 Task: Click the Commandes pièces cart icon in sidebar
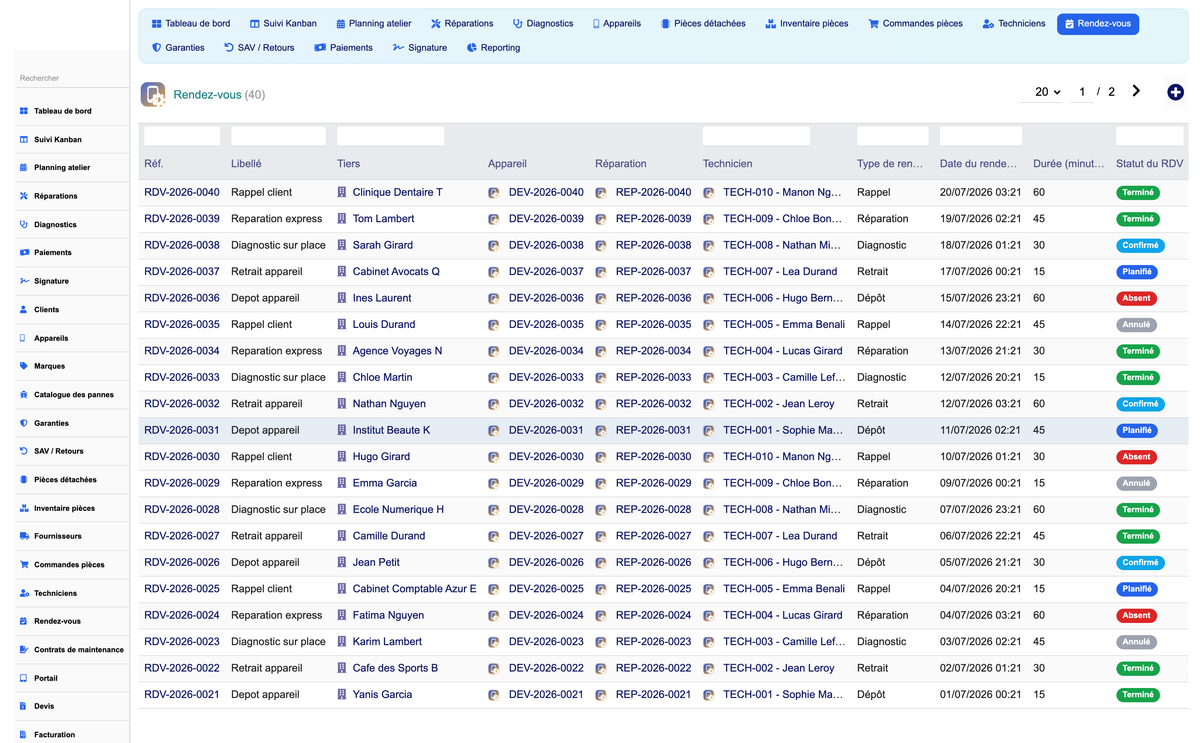coord(24,565)
